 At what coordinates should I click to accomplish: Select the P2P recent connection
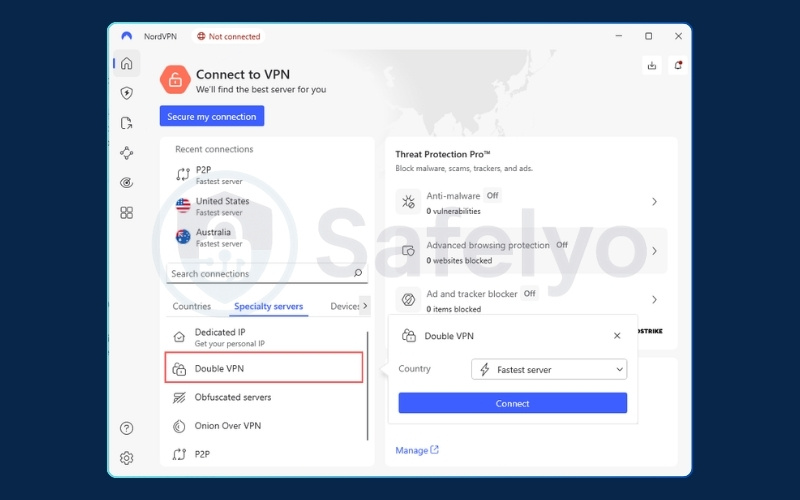[267, 175]
